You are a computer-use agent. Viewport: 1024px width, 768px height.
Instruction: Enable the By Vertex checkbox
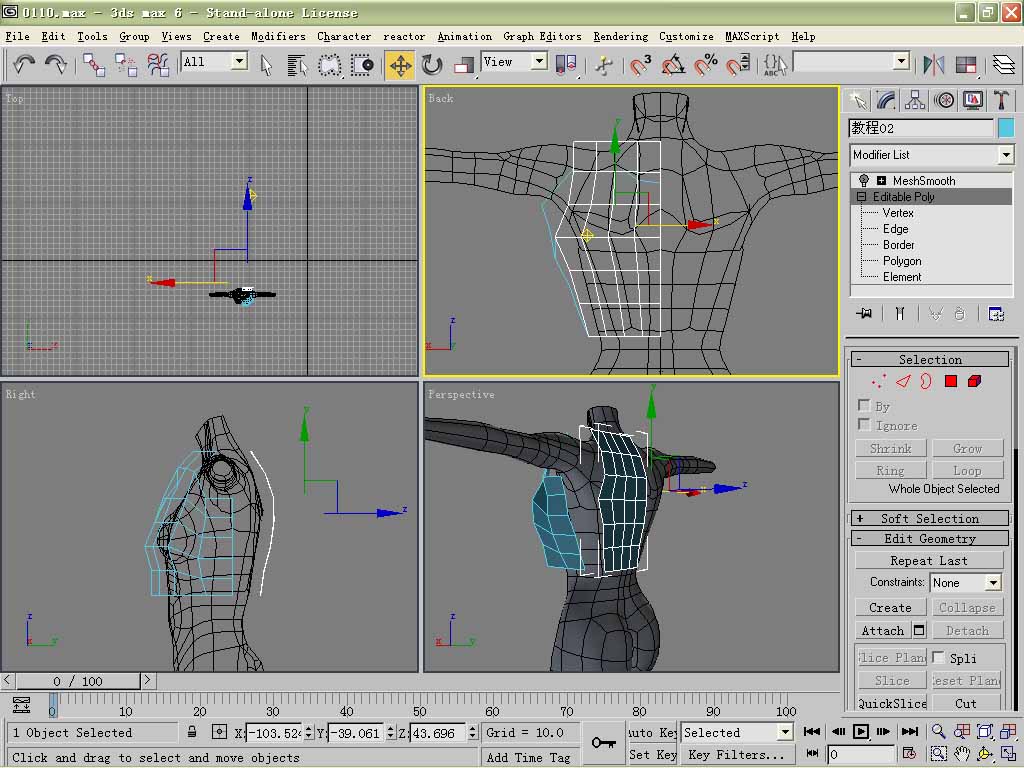click(864, 406)
